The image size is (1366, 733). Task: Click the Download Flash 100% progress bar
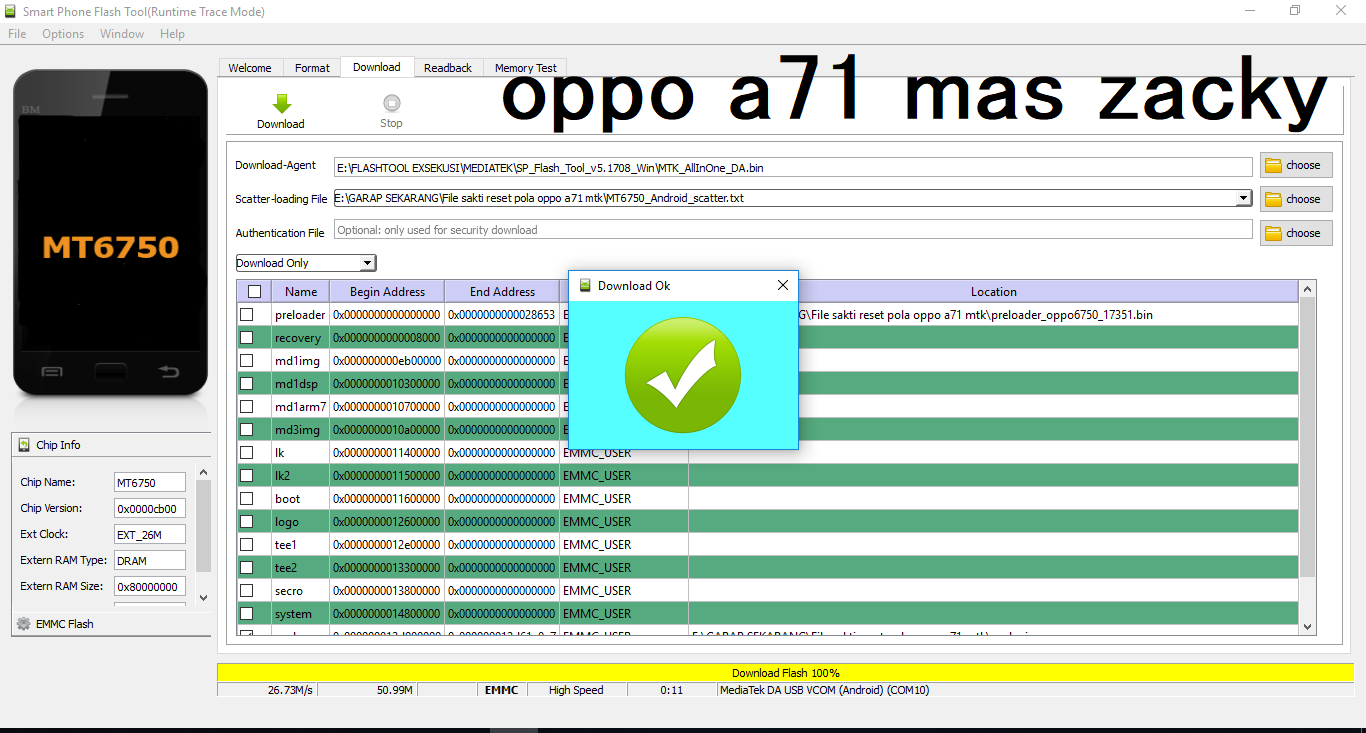tap(785, 673)
